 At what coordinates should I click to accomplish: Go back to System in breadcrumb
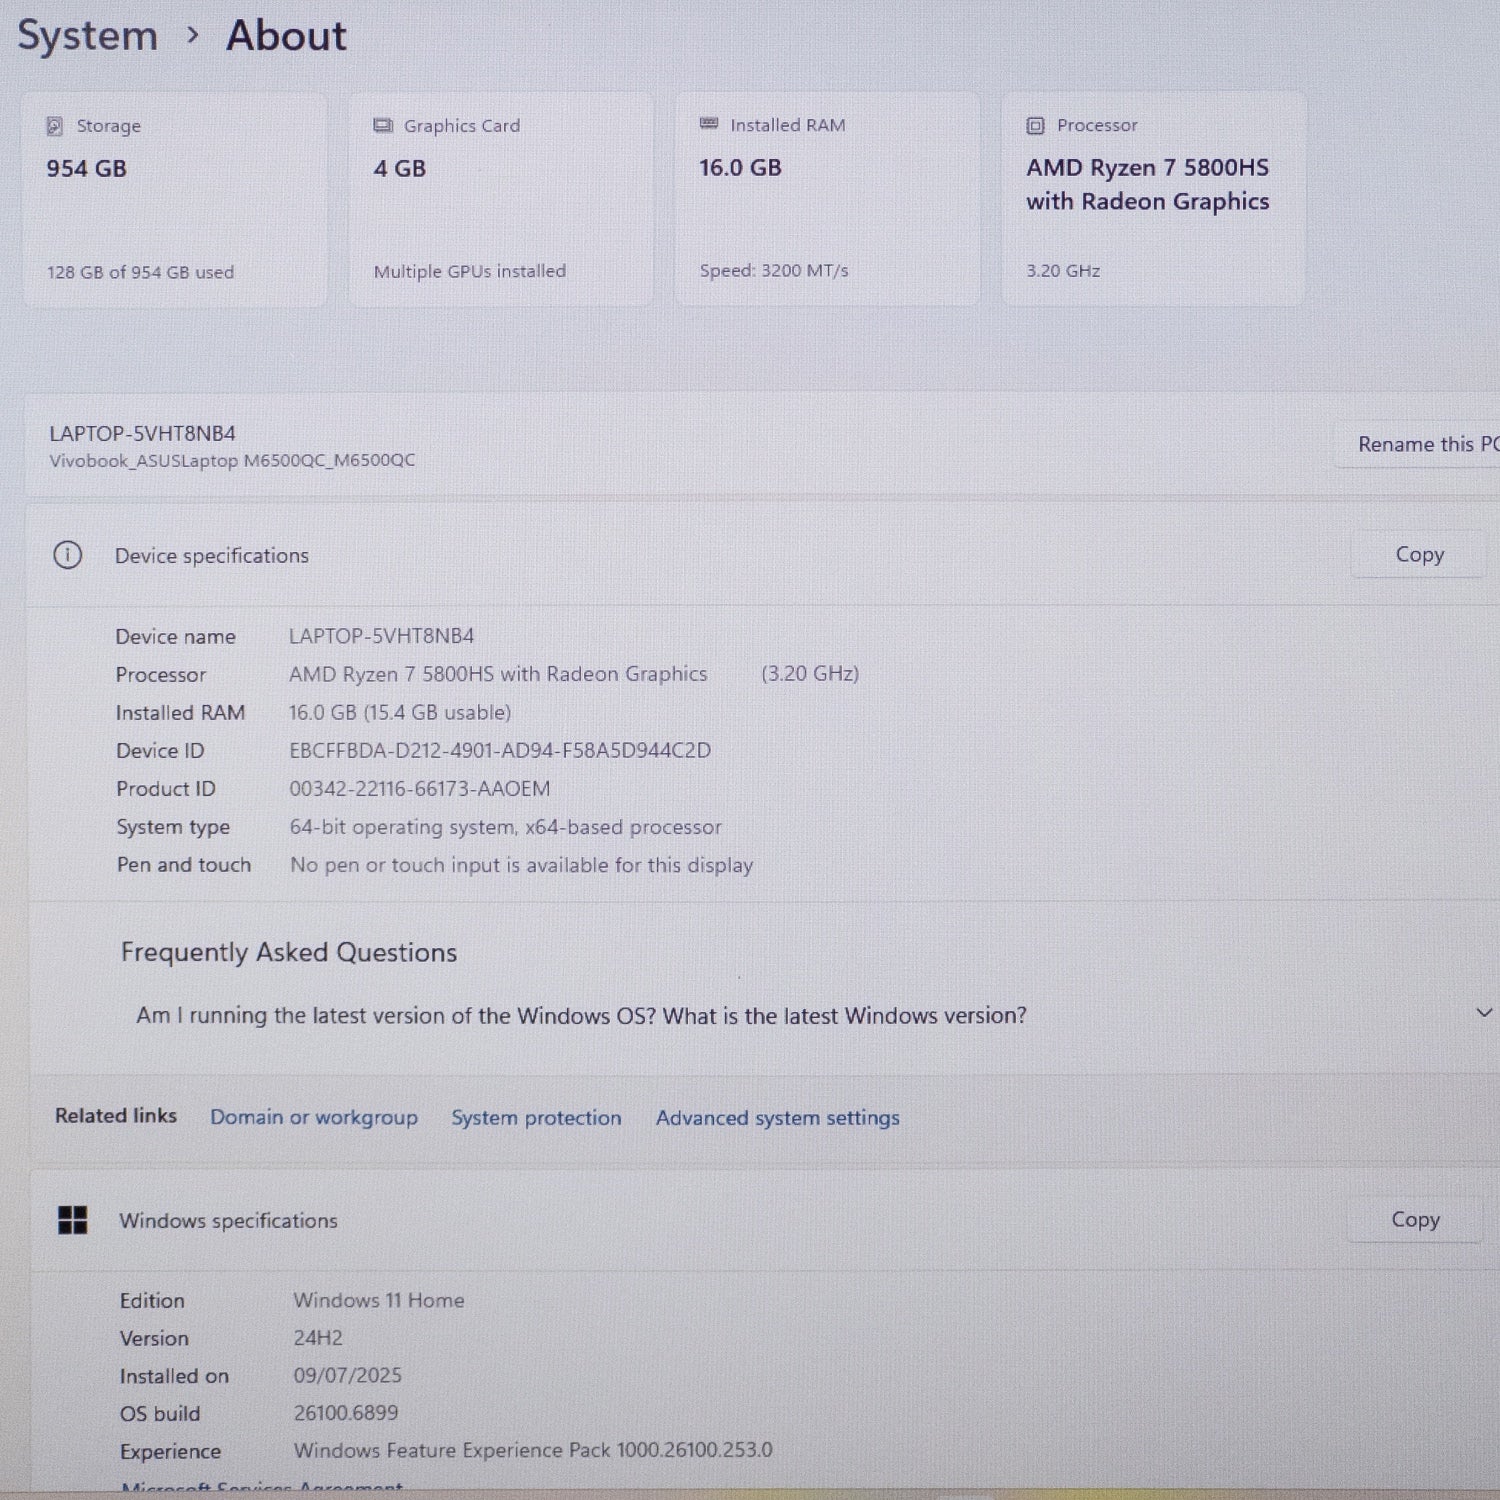click(88, 36)
